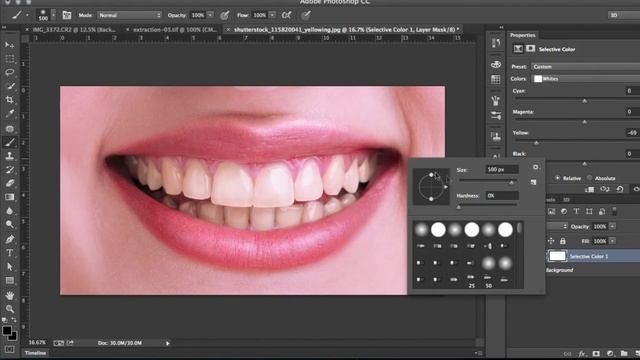Select the Rectangle shape tool

tap(10, 281)
